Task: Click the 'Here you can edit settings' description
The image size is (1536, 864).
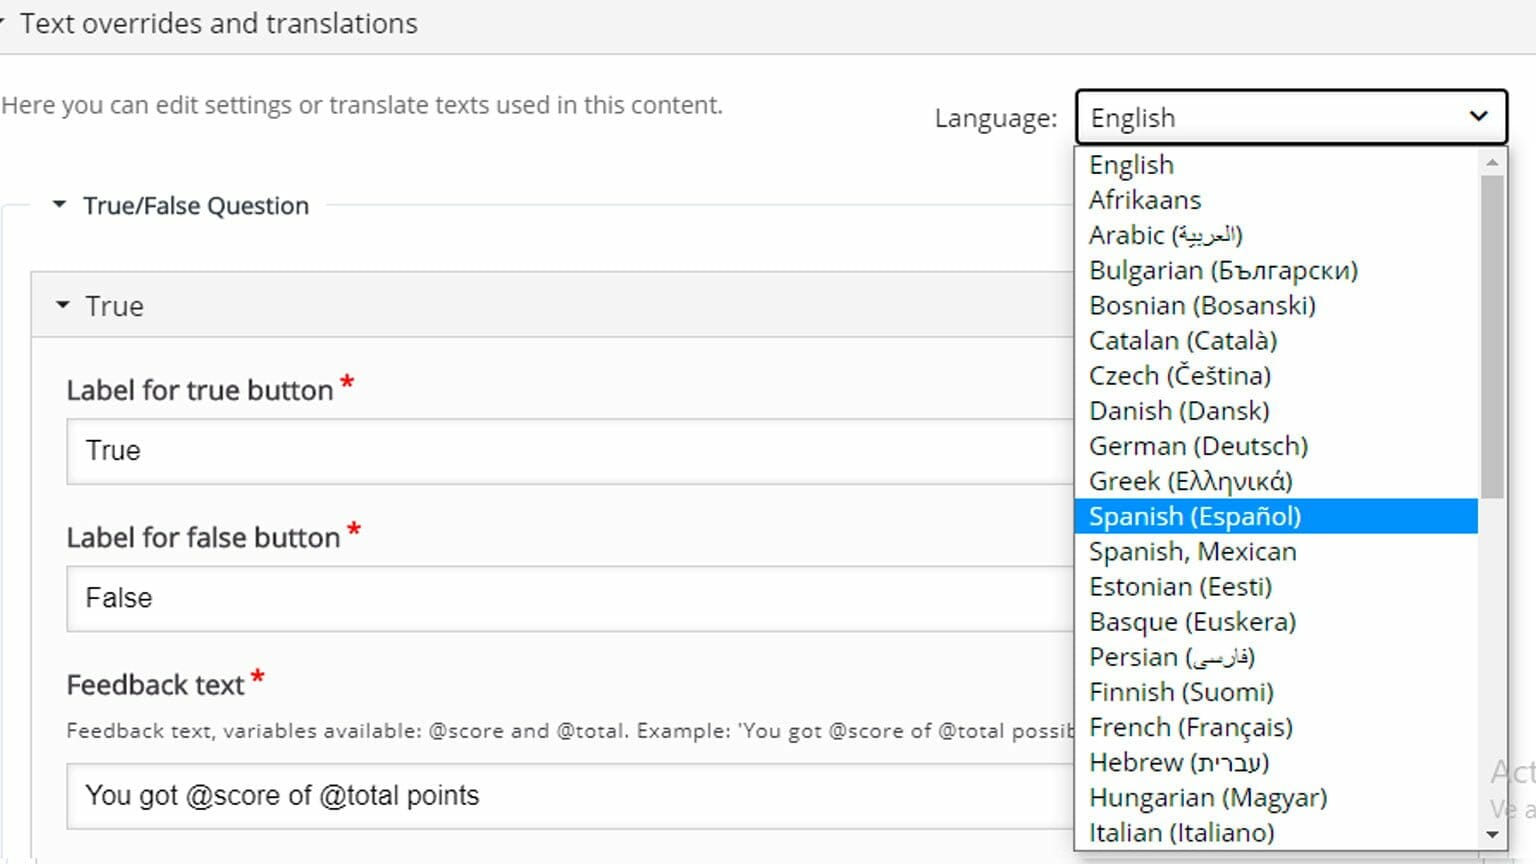Action: [362, 105]
